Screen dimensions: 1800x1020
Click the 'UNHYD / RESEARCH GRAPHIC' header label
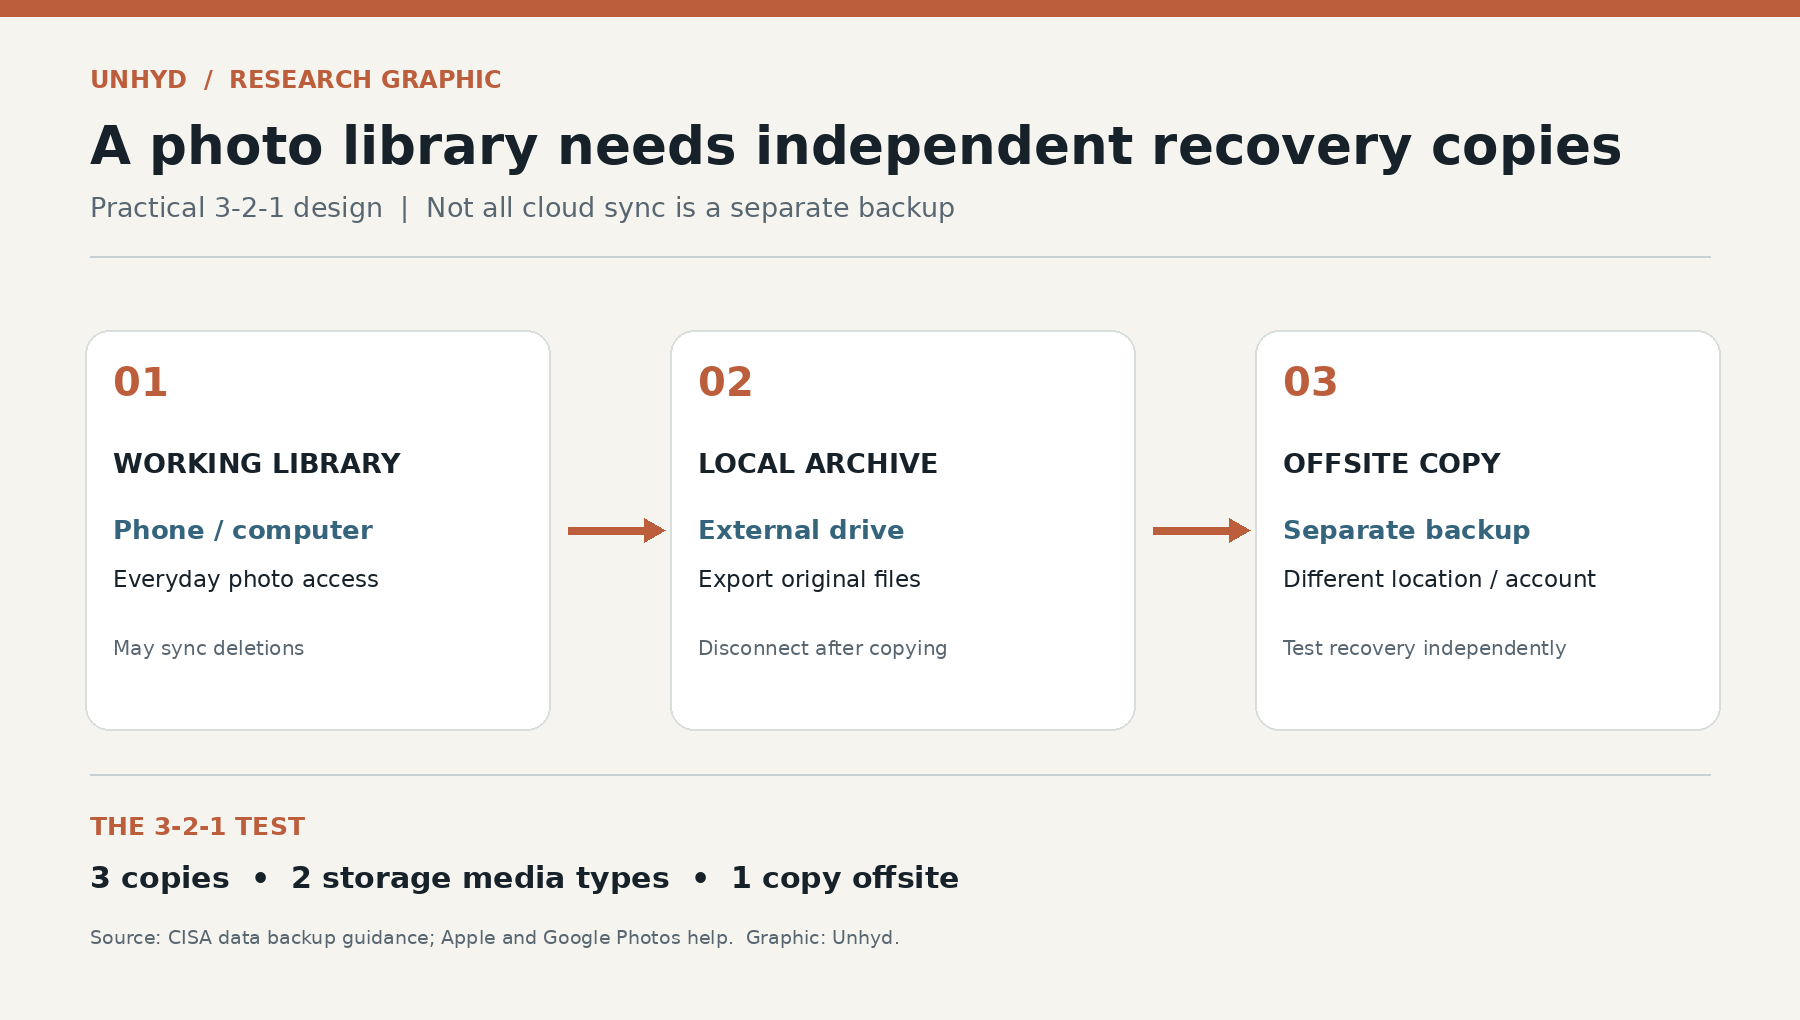[x=296, y=80]
